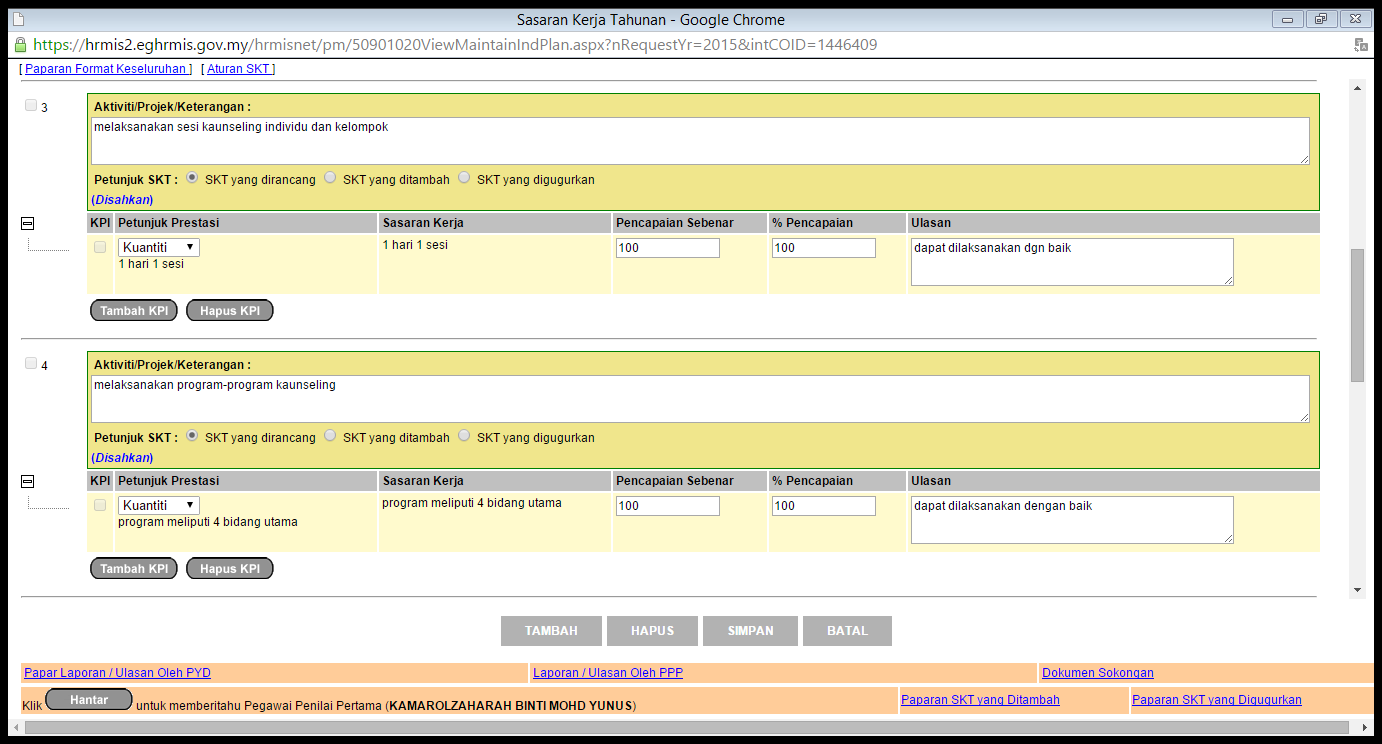The height and width of the screenshot is (744, 1382).
Task: Click the vertical scrollbar up arrow
Action: [1357, 89]
